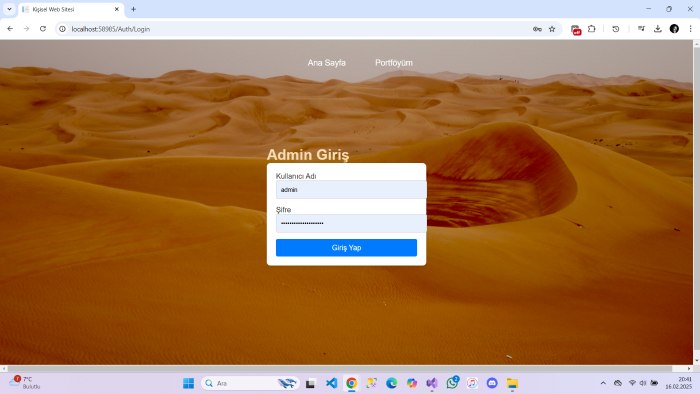The height and width of the screenshot is (394, 700).
Task: Open Chrome downloads icon
Action: (658, 29)
